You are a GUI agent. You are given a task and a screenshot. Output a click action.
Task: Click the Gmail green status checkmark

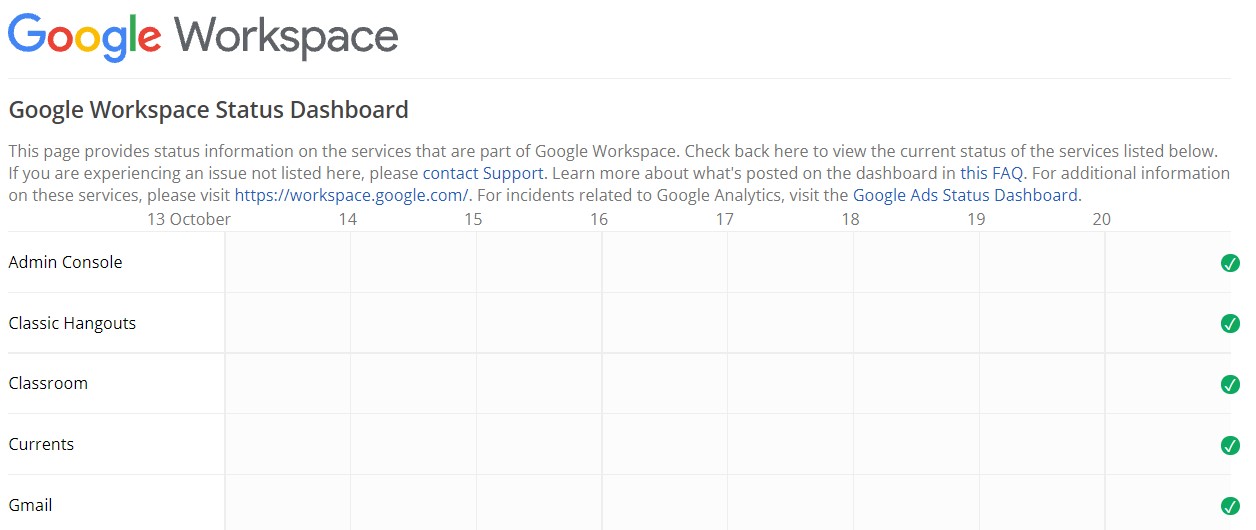click(1230, 506)
